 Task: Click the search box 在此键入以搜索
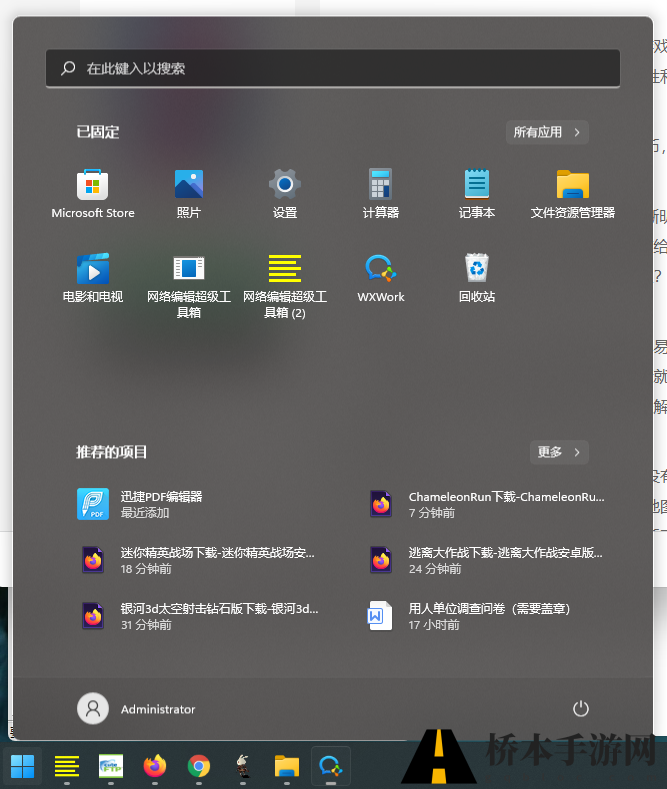pos(332,68)
